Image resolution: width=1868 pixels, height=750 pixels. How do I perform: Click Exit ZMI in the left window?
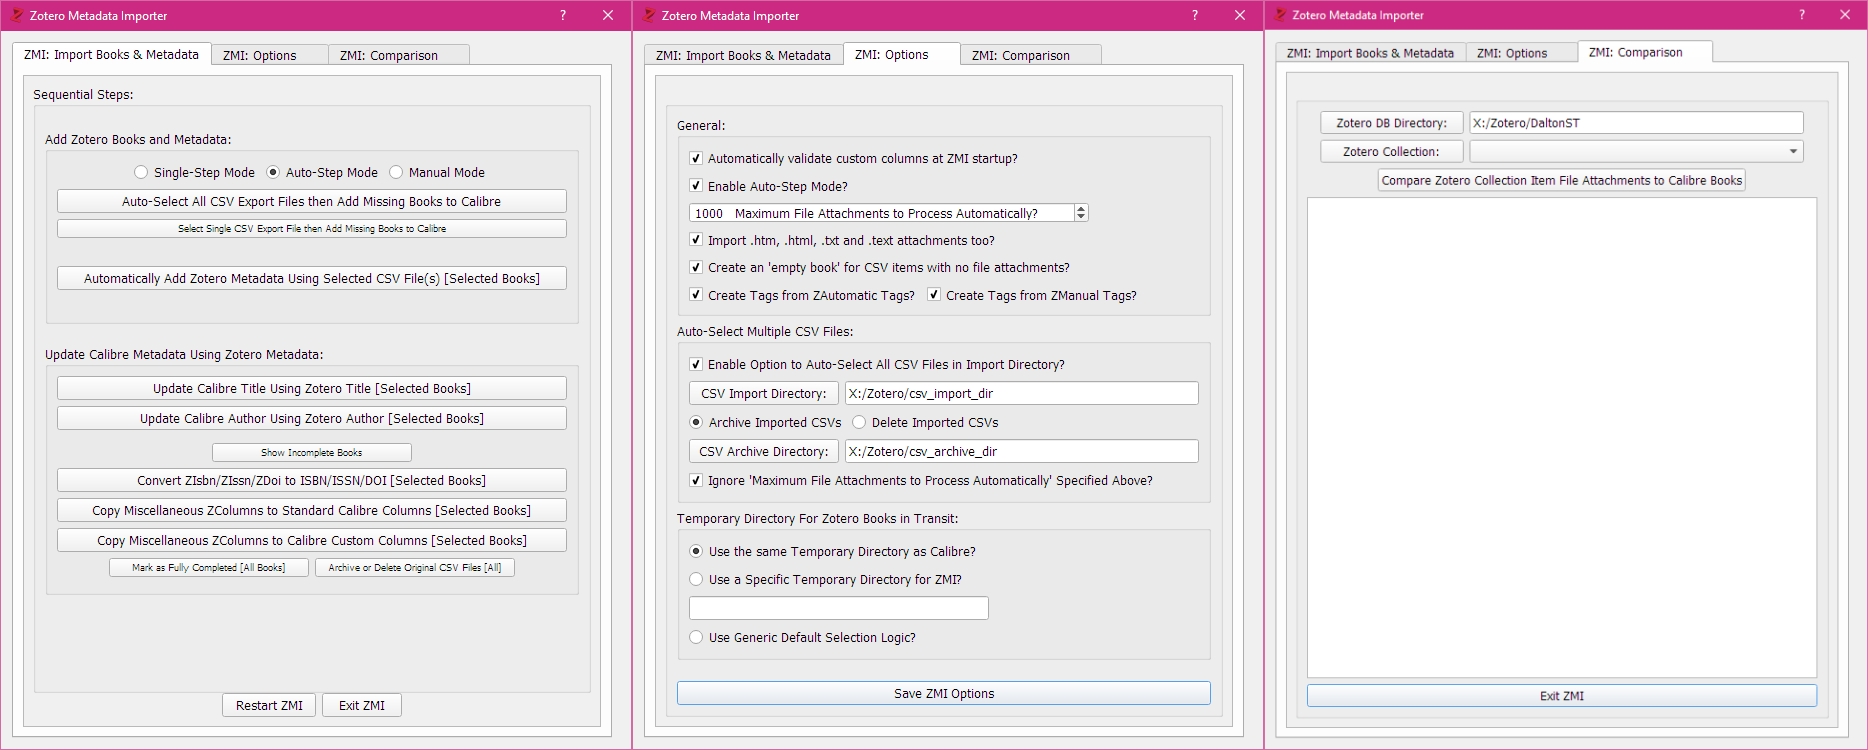click(362, 705)
